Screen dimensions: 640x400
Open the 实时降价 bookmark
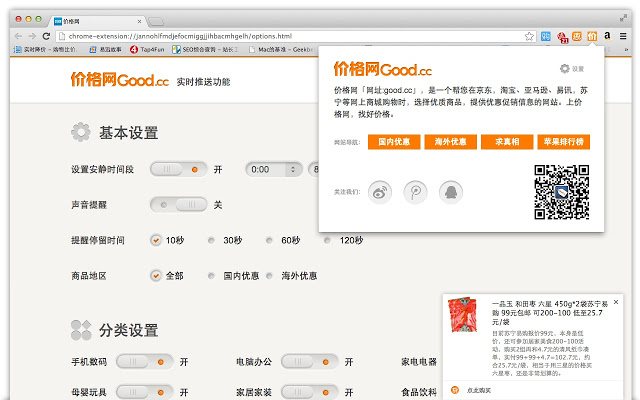coord(44,49)
